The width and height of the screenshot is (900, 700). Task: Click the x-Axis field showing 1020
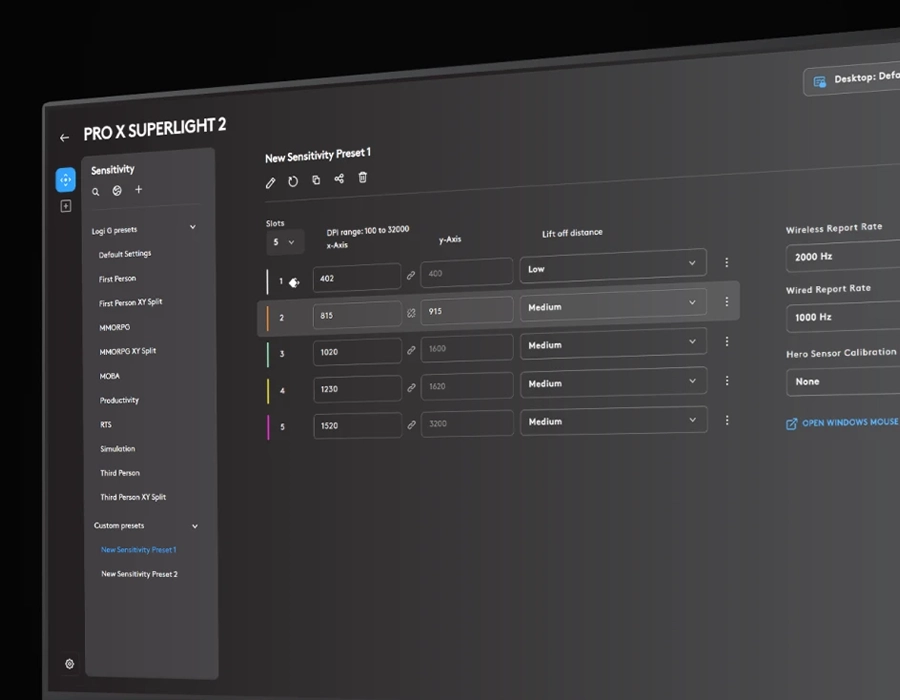click(x=357, y=352)
